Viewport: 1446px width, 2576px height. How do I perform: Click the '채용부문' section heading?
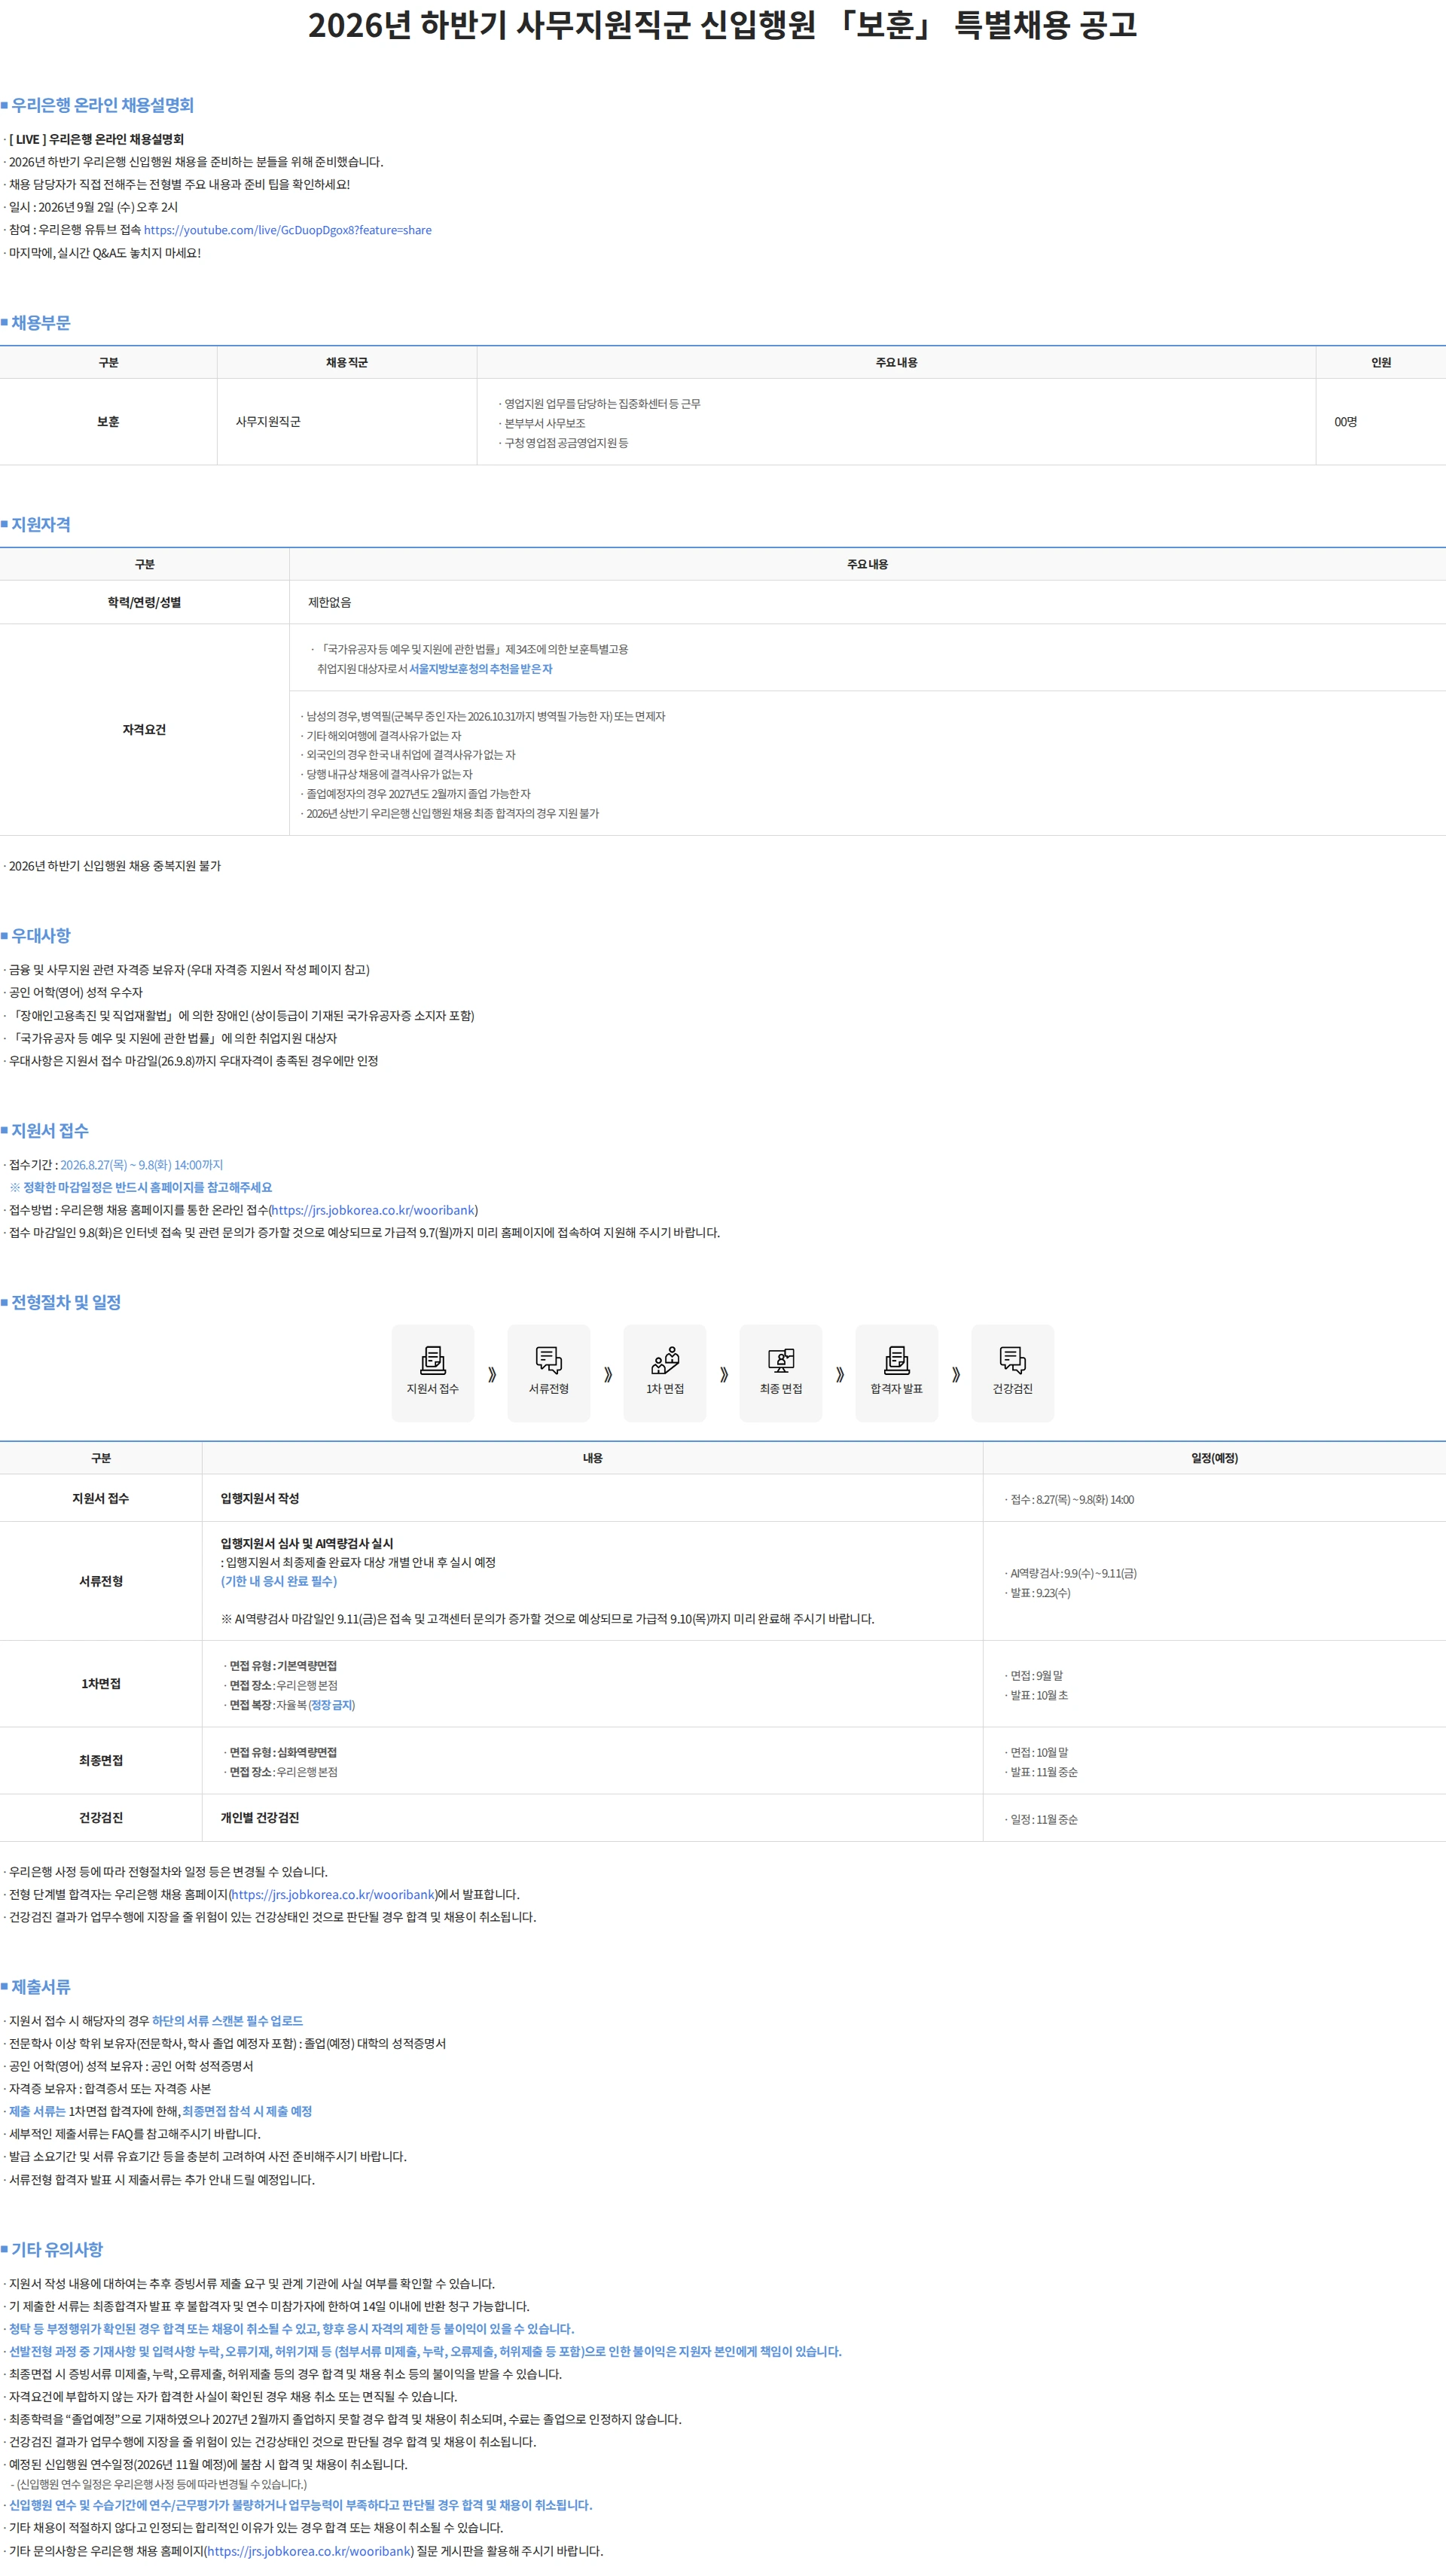[41, 323]
